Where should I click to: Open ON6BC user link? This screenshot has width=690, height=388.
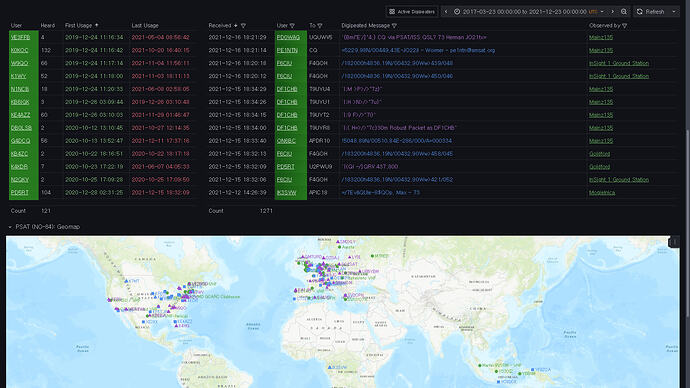pyautogui.click(x=286, y=141)
